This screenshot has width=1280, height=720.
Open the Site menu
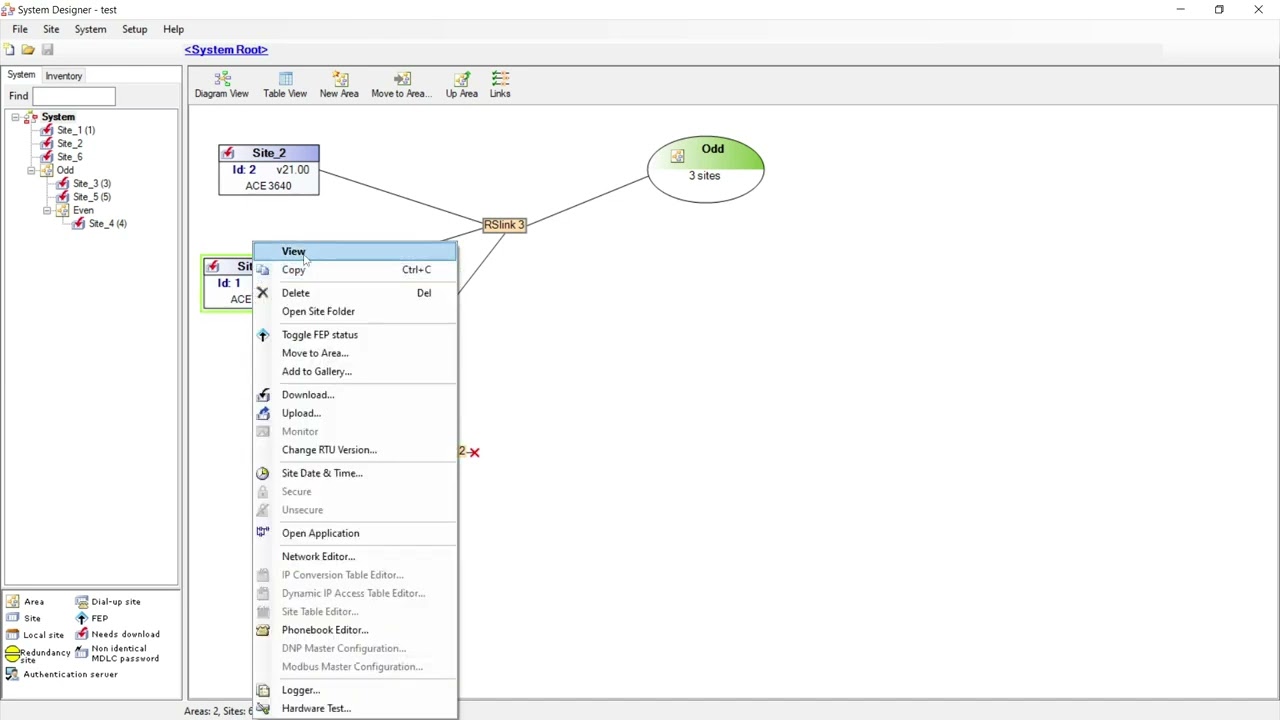[x=51, y=29]
